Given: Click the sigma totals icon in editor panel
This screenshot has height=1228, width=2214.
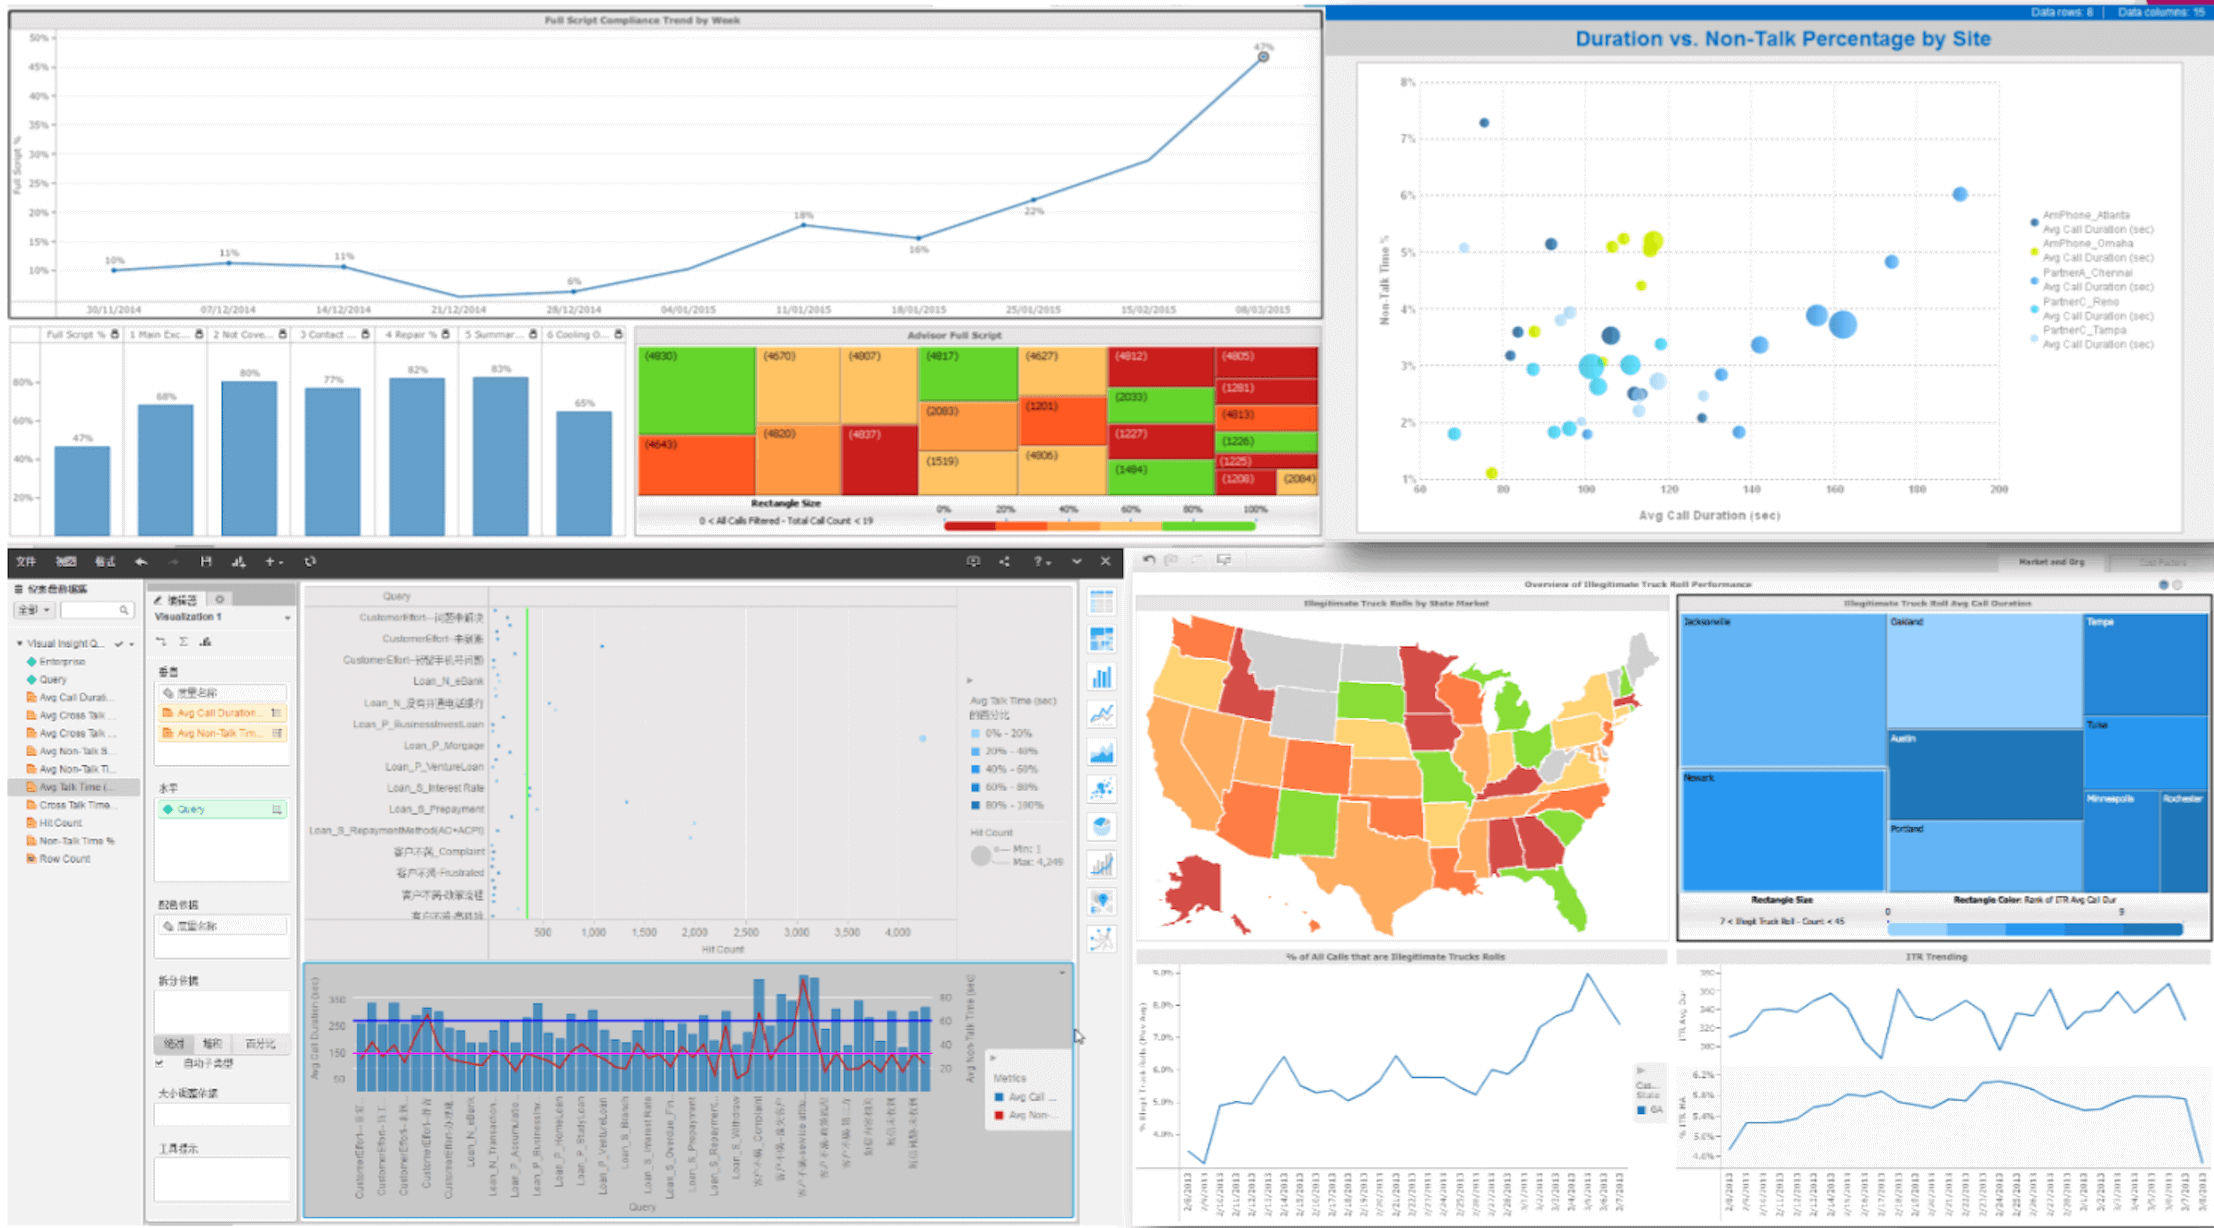Looking at the screenshot, I should (184, 642).
